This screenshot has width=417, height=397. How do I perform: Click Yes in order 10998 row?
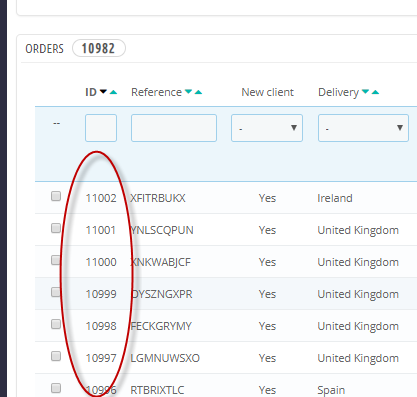(267, 326)
